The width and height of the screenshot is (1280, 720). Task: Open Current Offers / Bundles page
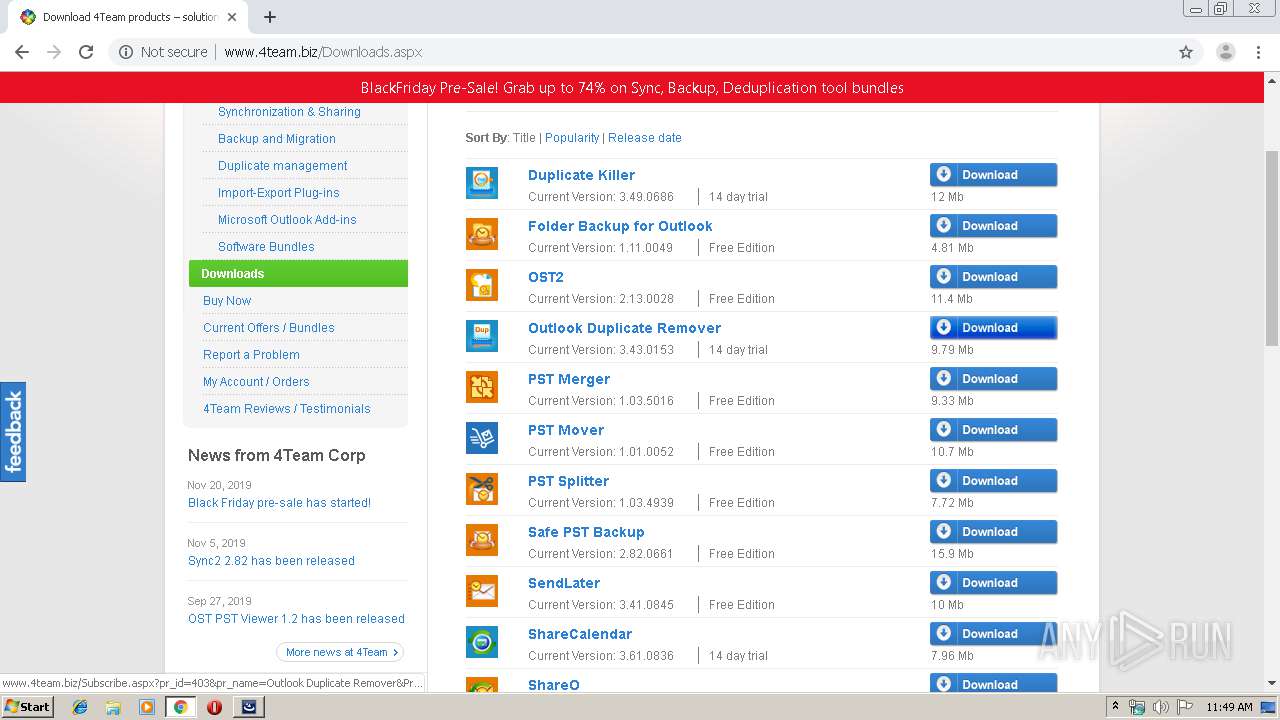tap(269, 328)
